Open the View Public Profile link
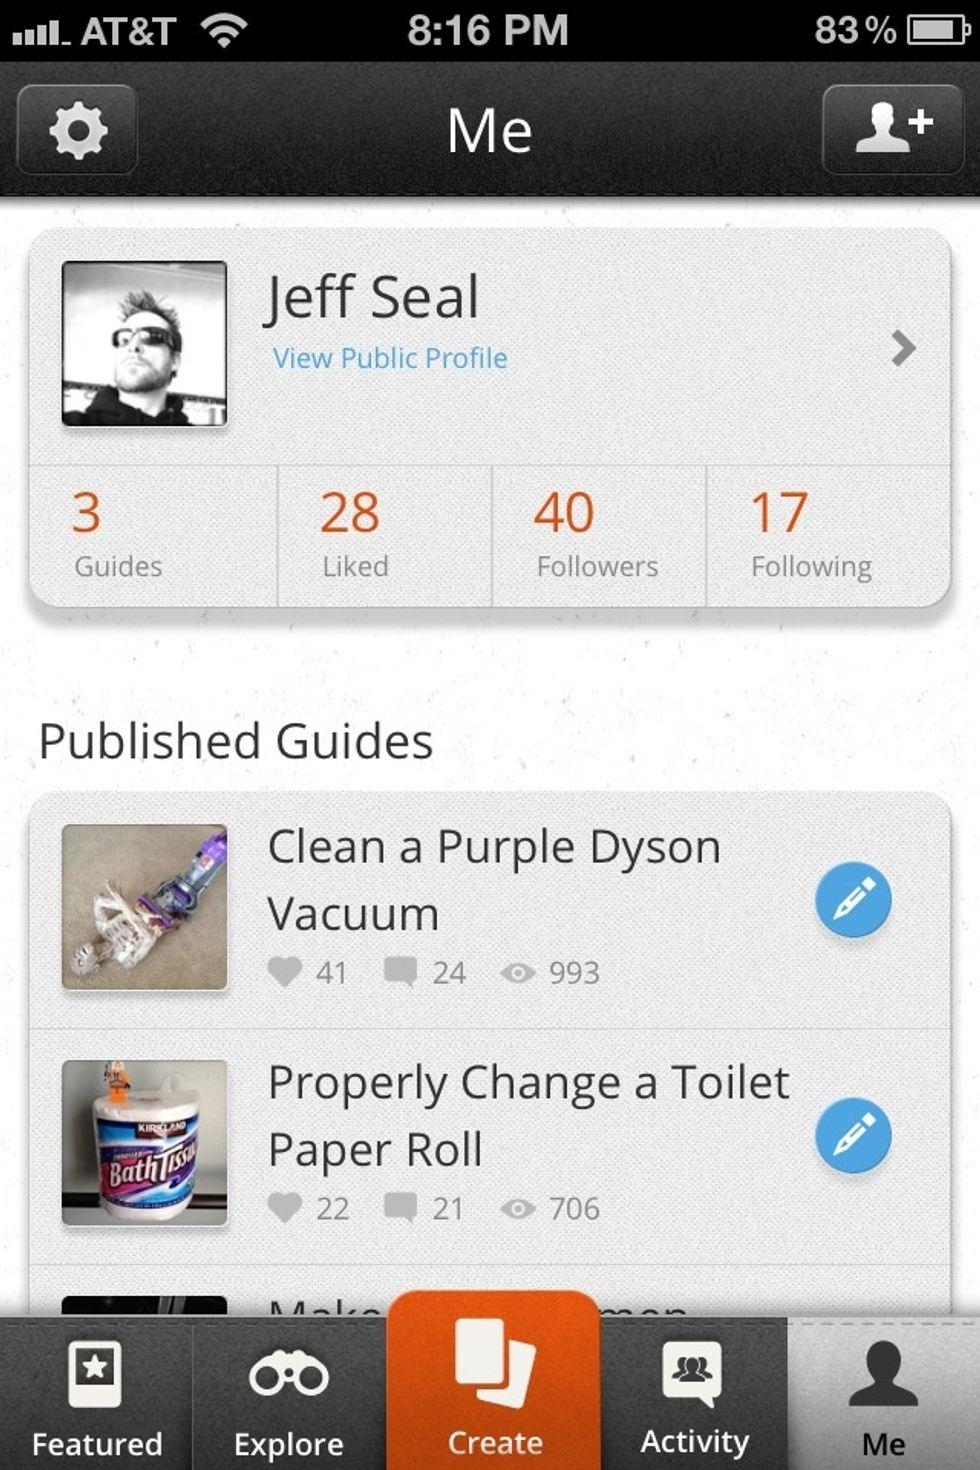980x1470 pixels. (x=390, y=358)
